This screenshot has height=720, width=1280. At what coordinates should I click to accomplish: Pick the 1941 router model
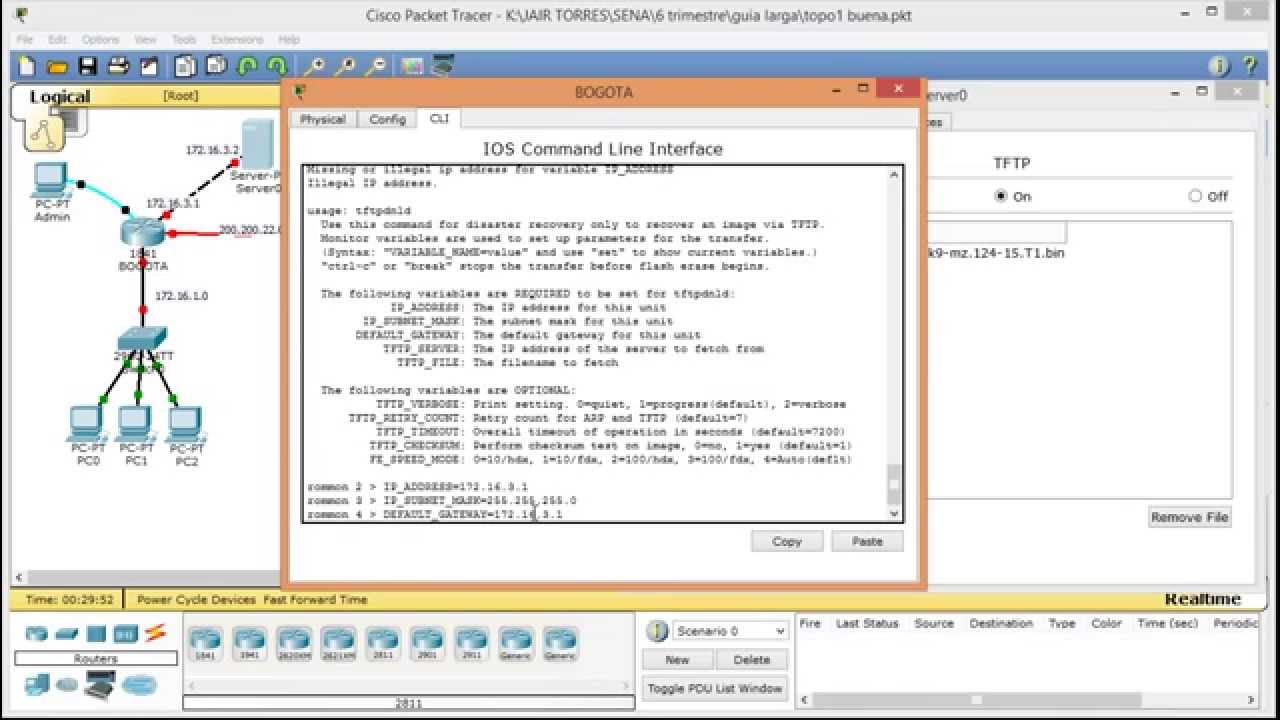pos(248,643)
